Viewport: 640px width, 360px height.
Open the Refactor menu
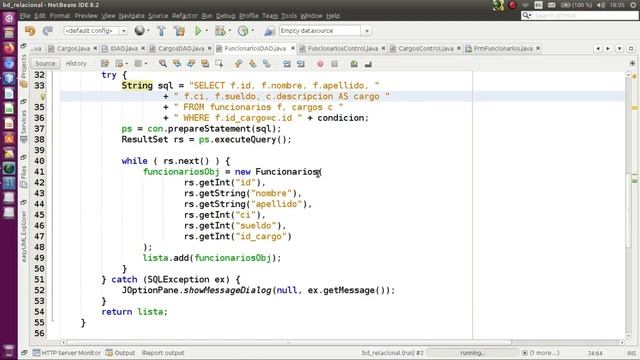click(184, 16)
